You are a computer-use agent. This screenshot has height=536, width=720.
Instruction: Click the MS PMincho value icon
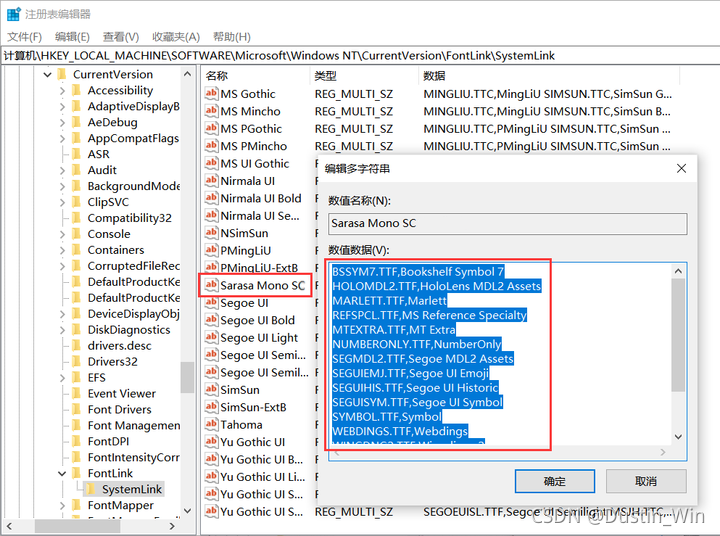point(211,146)
